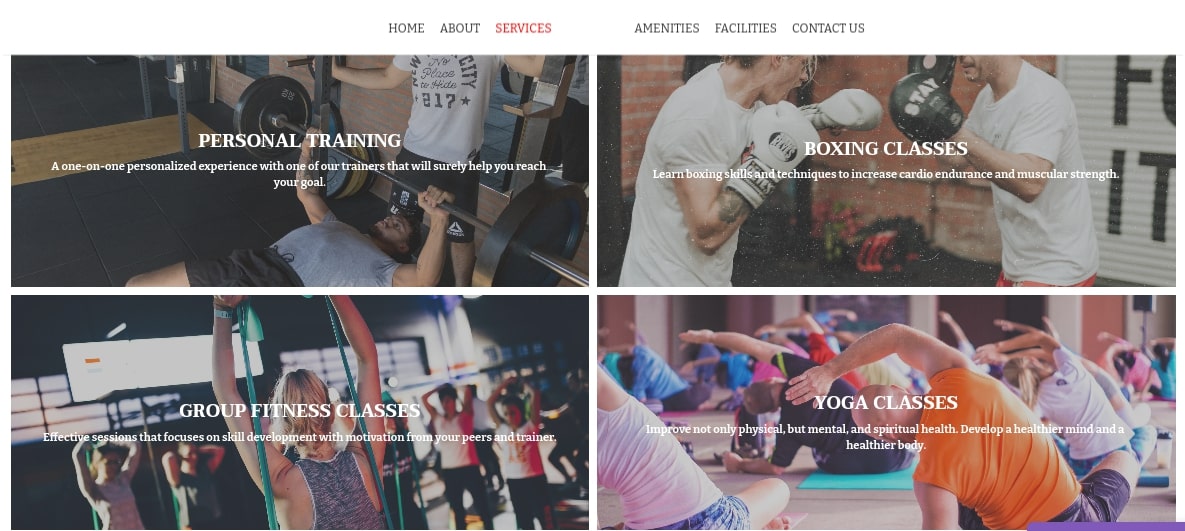Click the empty logo gap in navigation bar
Image resolution: width=1185 pixels, height=531 pixels.
point(593,28)
